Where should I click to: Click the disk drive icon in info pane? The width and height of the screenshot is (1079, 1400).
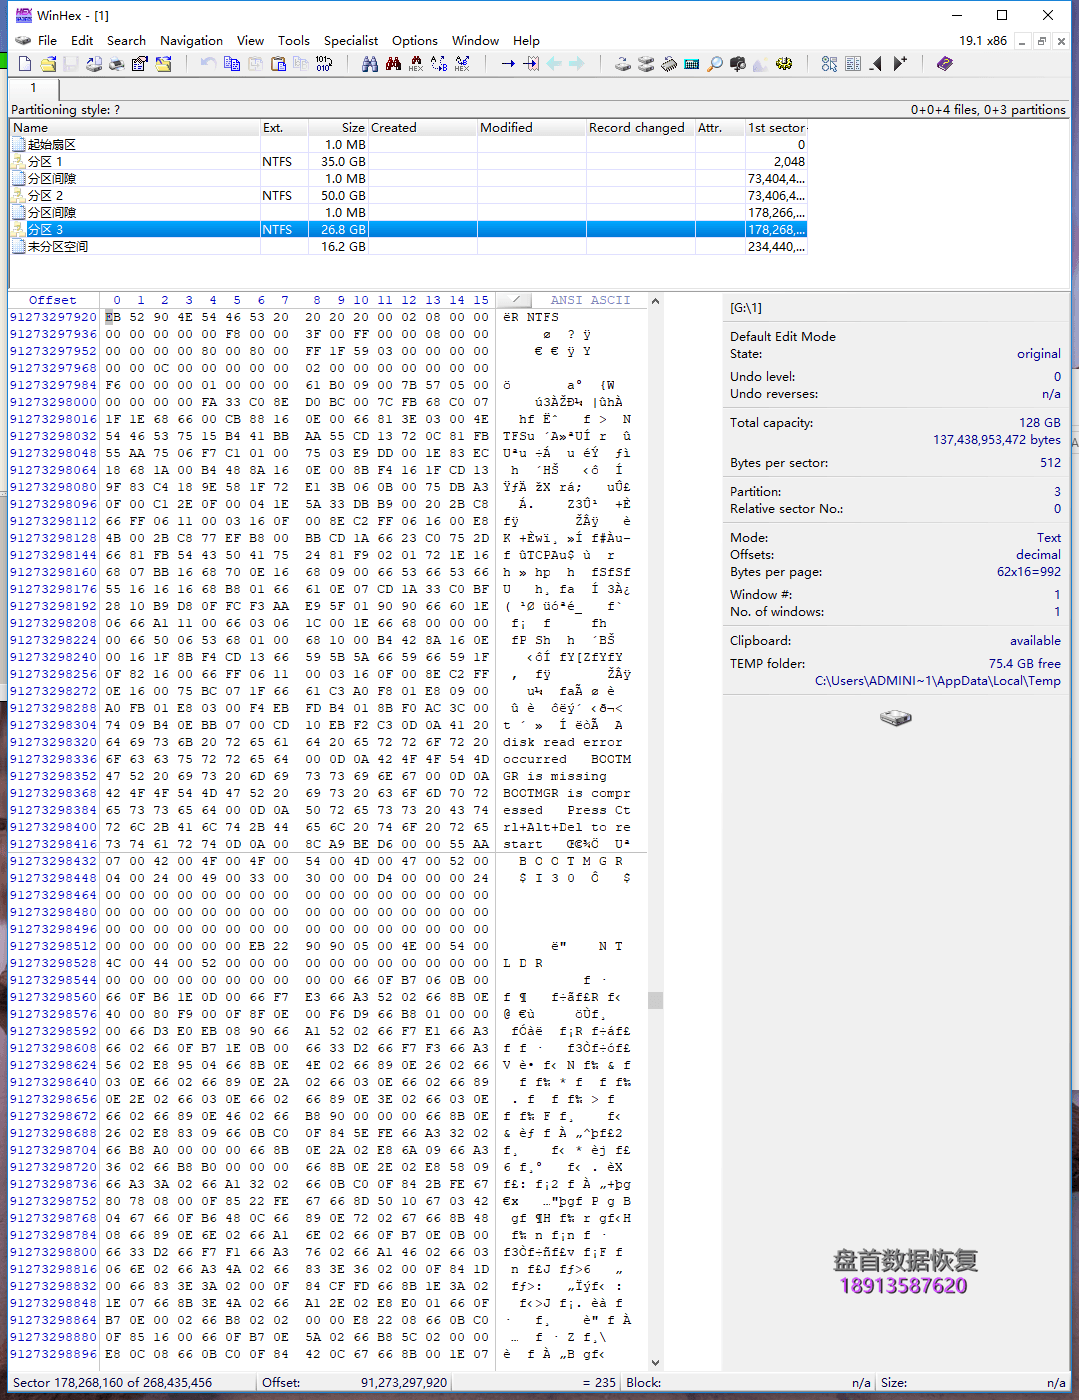pos(895,718)
